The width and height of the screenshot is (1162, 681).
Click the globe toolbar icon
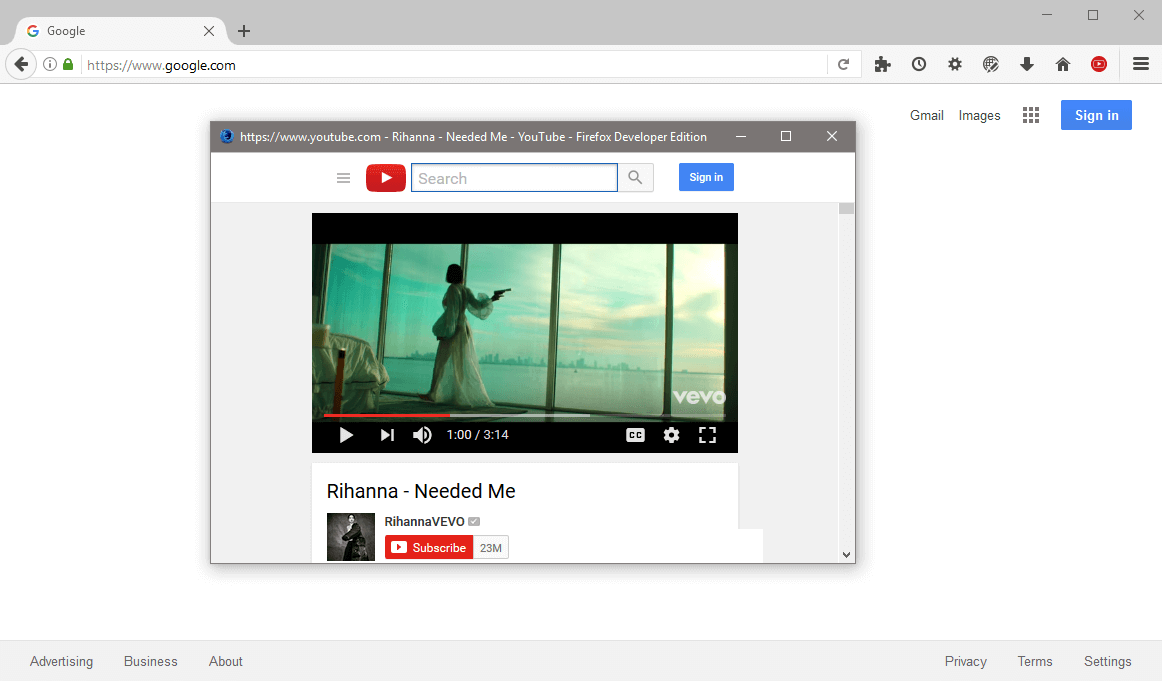tap(991, 64)
